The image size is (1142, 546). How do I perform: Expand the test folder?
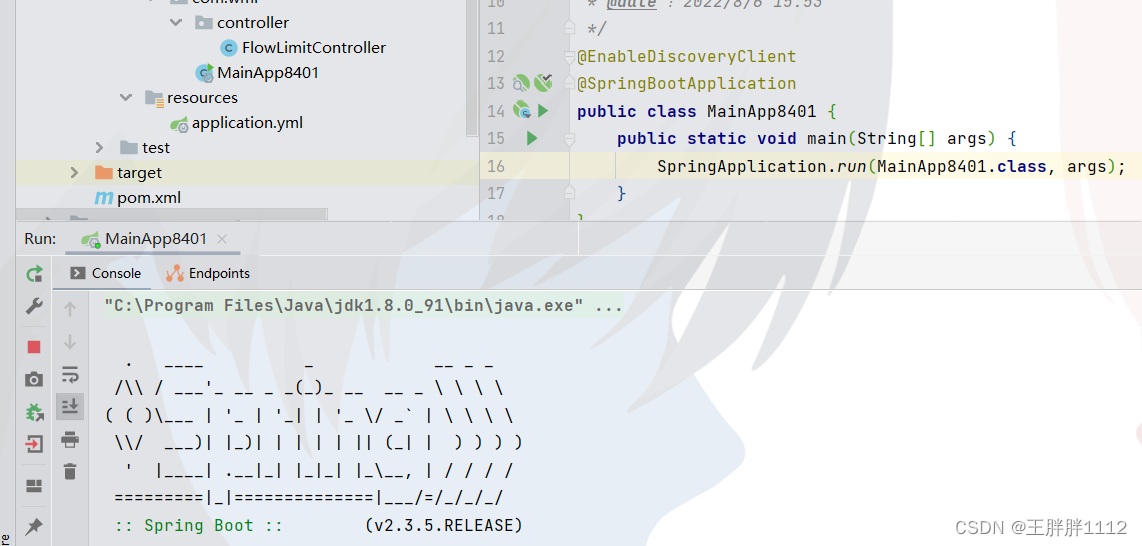[100, 148]
